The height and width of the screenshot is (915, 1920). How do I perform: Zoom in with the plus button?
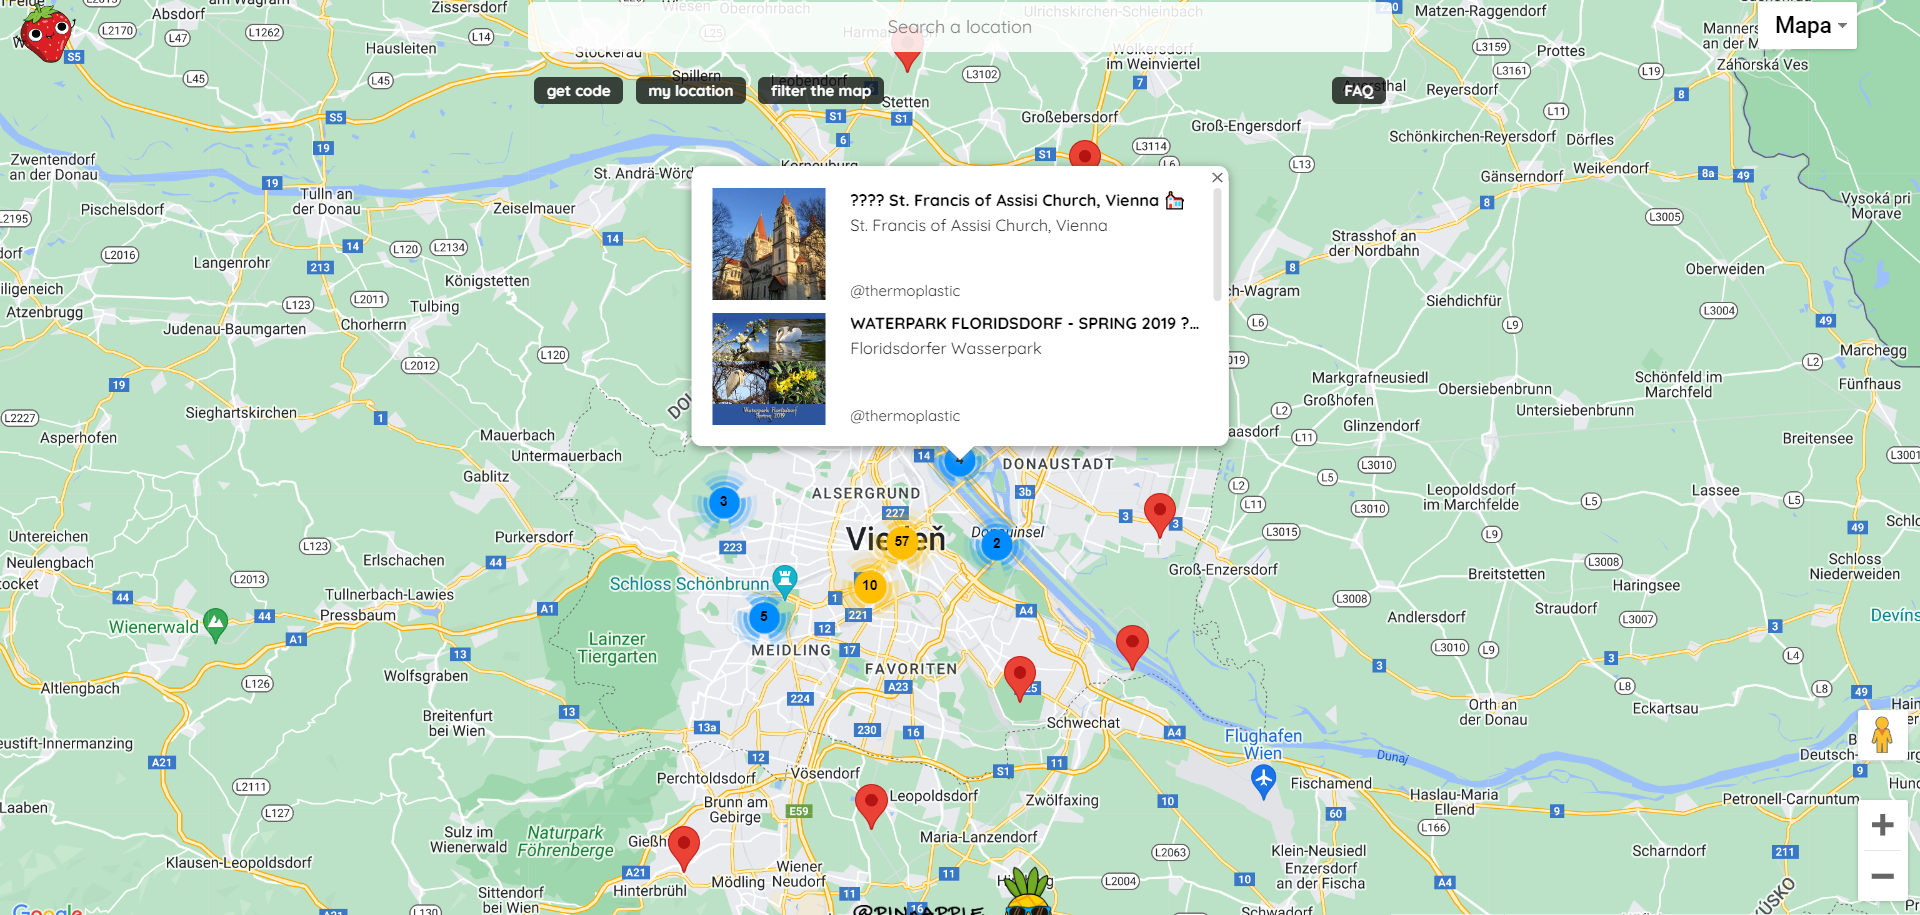tap(1882, 825)
